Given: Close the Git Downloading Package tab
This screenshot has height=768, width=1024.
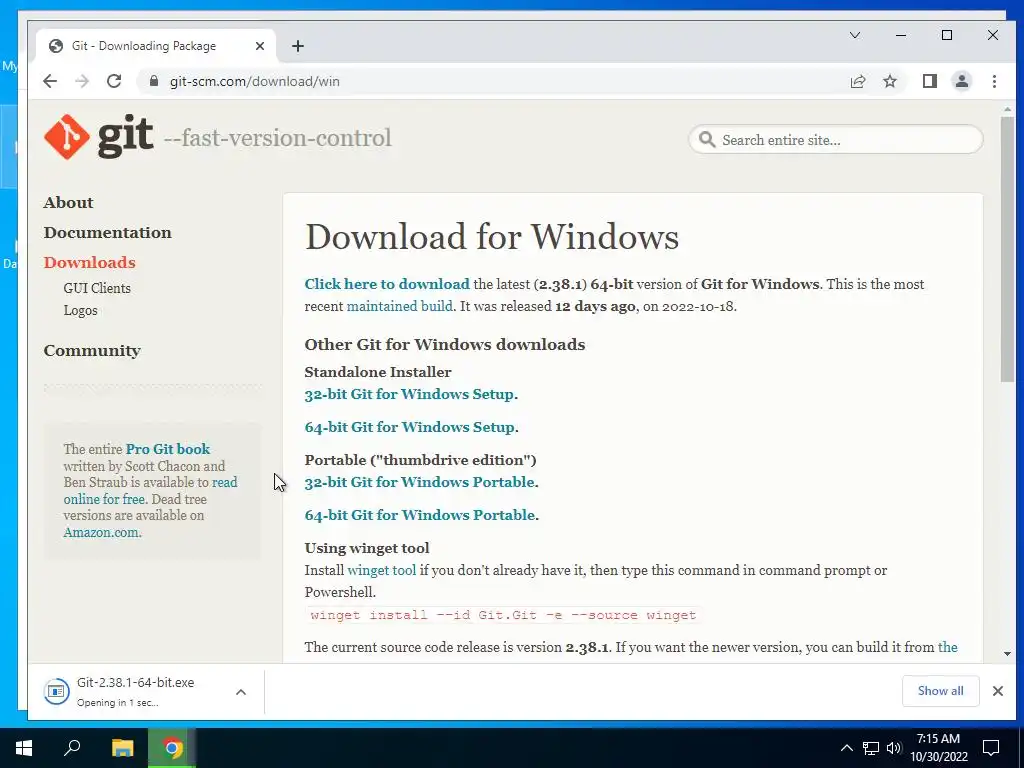Looking at the screenshot, I should (x=260, y=46).
